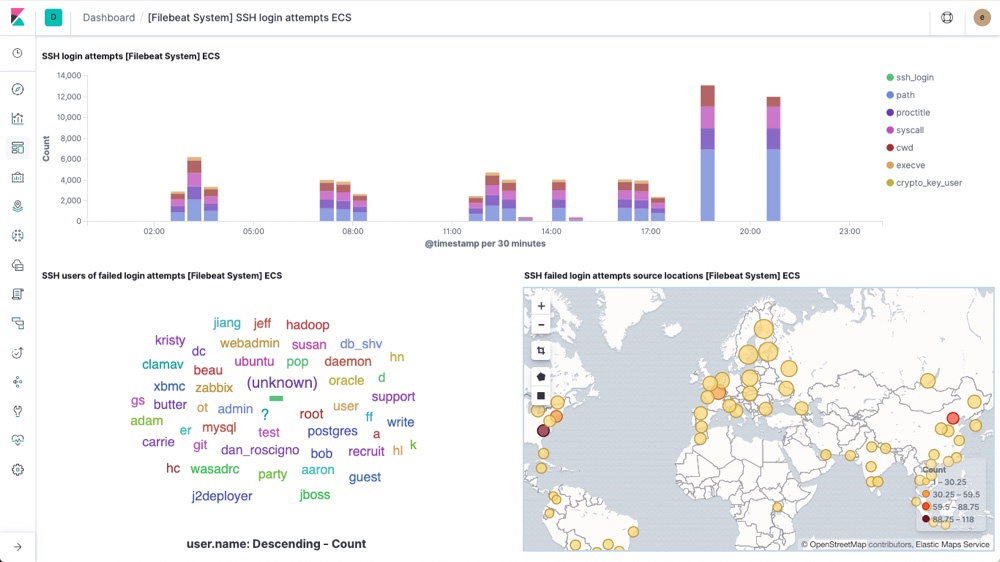Filter by 'recruit' in tag cloud
The width and height of the screenshot is (1000, 562).
point(366,451)
